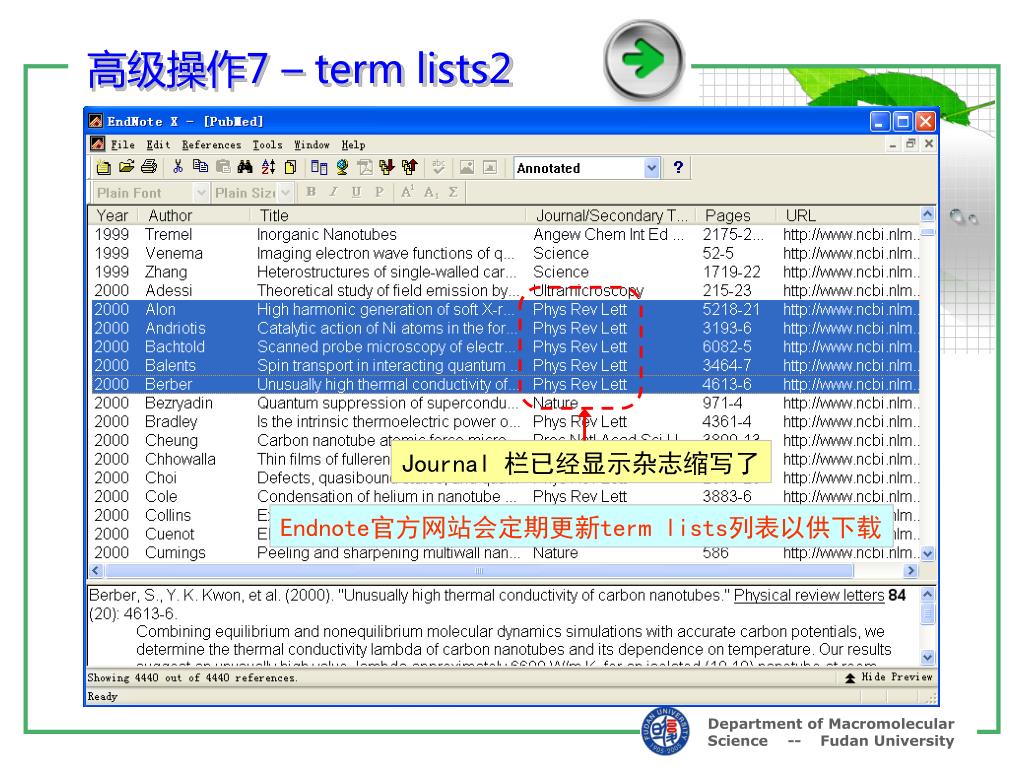Open Search References binoculars icon

pos(245,168)
